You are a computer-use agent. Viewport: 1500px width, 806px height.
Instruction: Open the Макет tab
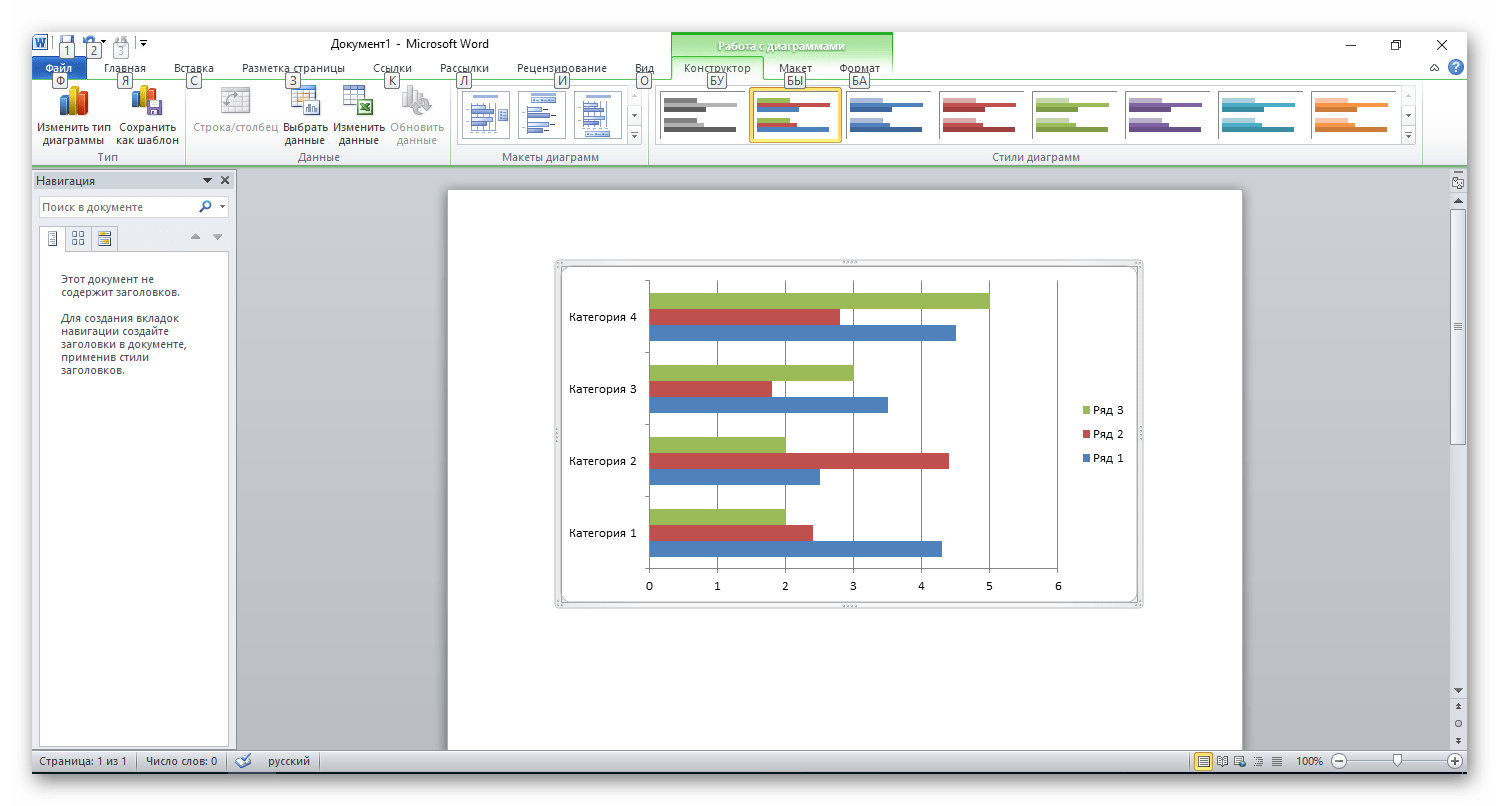tap(795, 68)
